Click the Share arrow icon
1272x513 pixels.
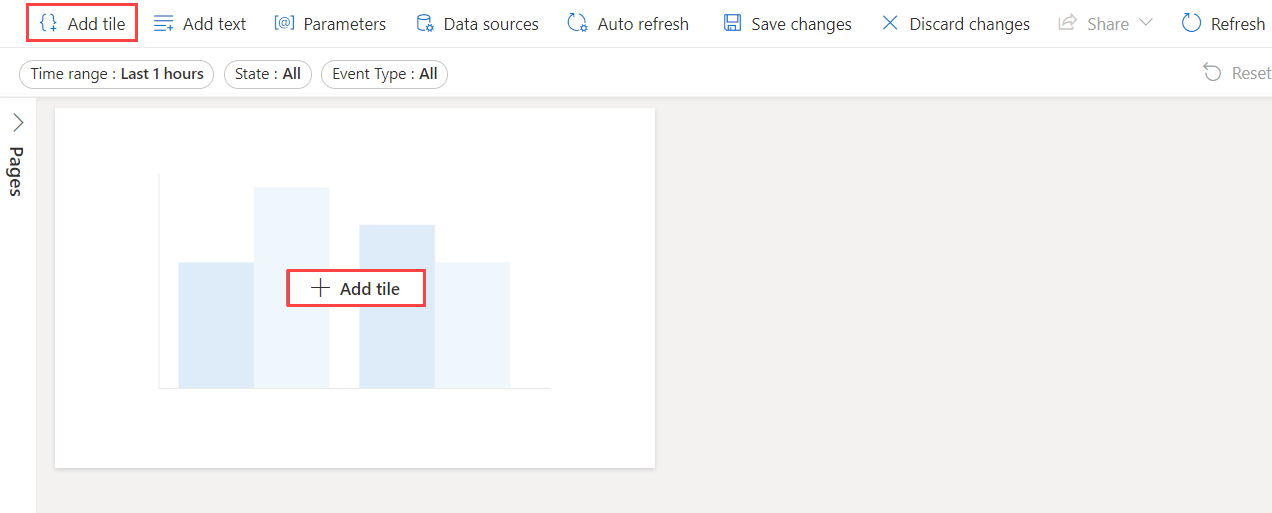tap(1068, 23)
